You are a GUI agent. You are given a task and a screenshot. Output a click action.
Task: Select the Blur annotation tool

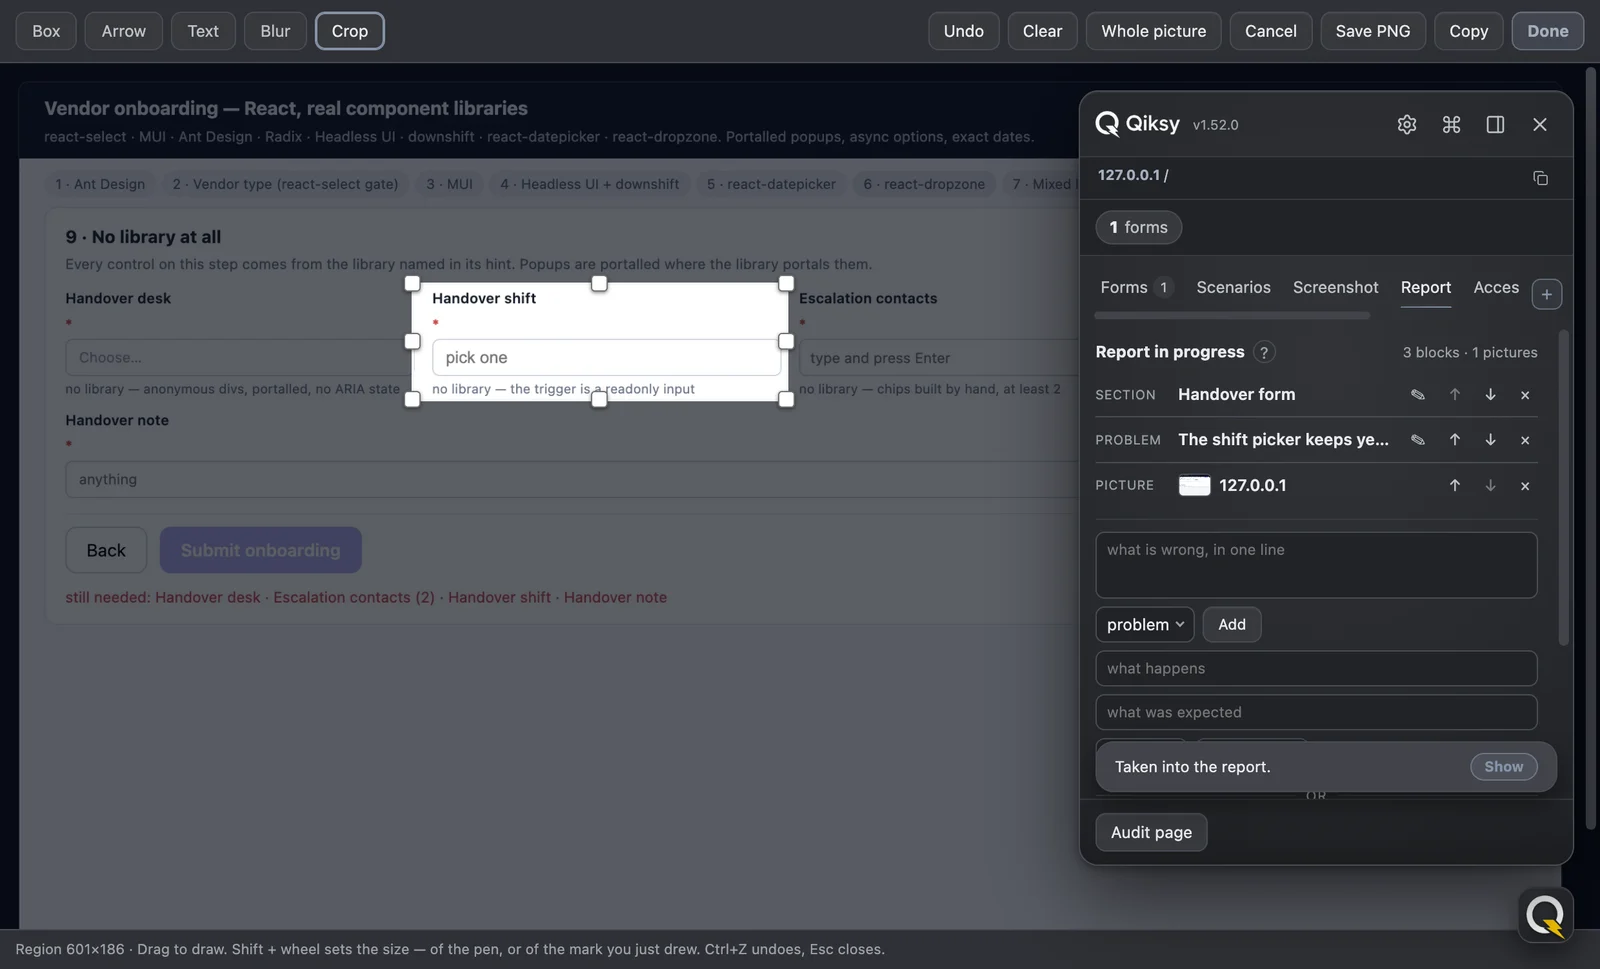pos(275,31)
